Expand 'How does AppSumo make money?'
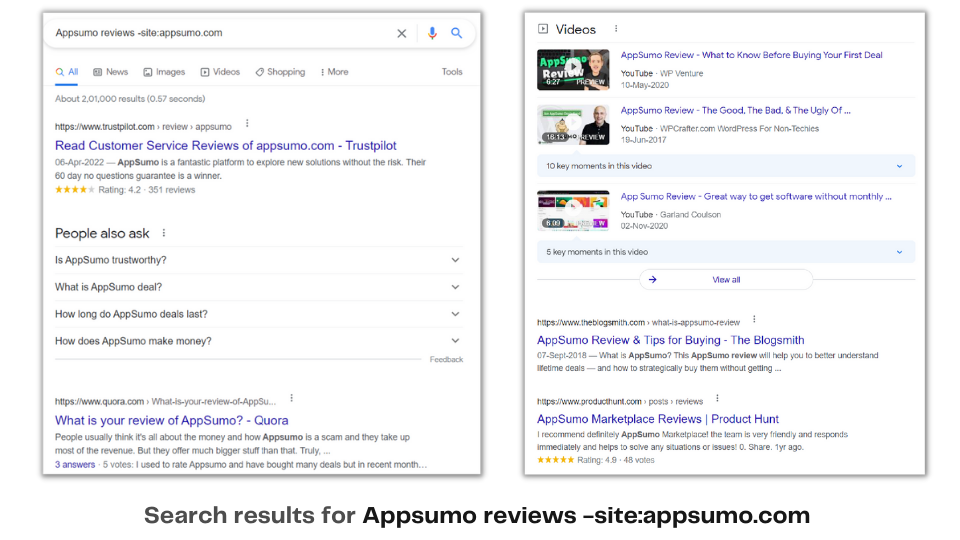 pos(258,341)
